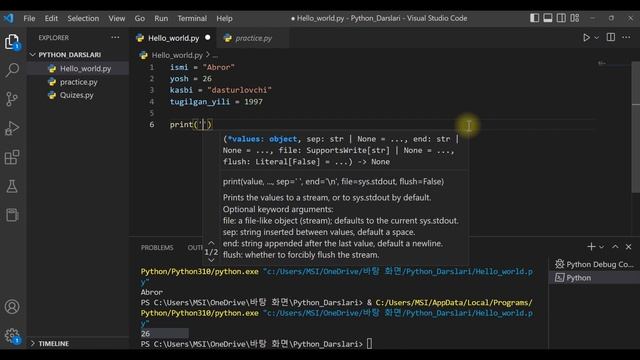This screenshot has width=640, height=360.
Task: Select the Python Debug Console terminal
Action: click(x=594, y=264)
